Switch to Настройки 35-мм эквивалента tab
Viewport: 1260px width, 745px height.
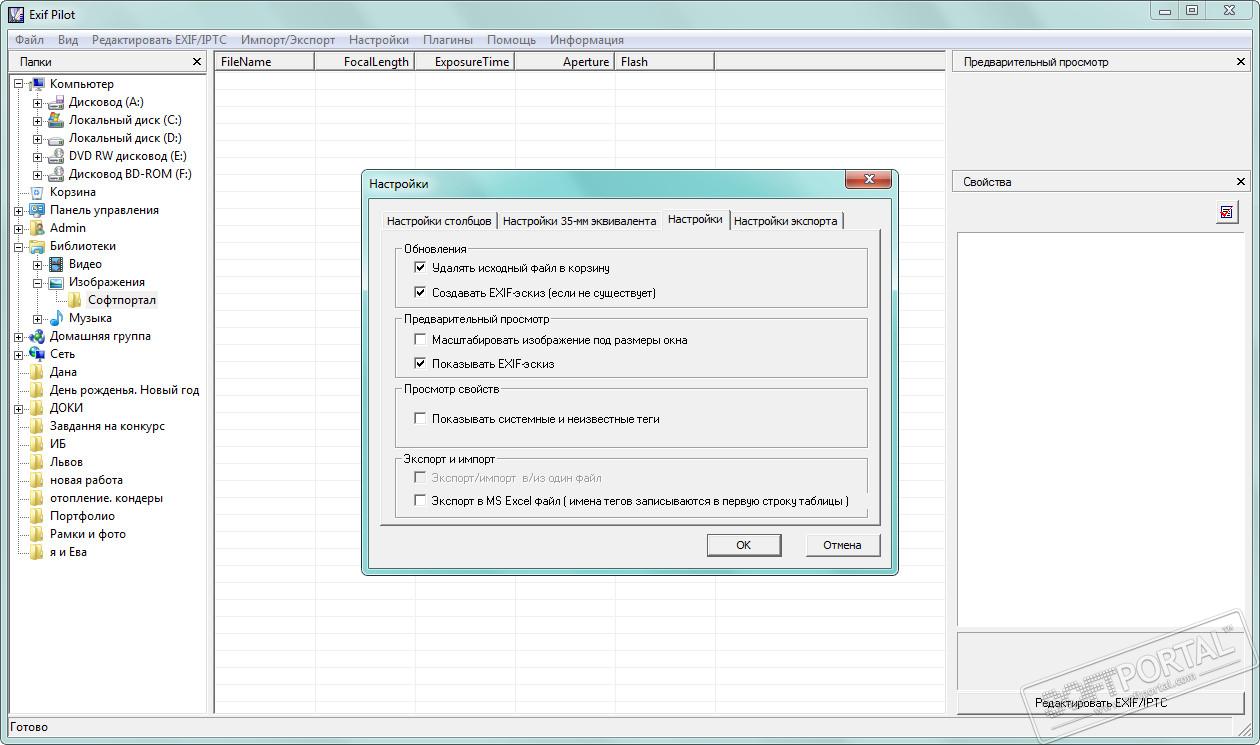579,221
